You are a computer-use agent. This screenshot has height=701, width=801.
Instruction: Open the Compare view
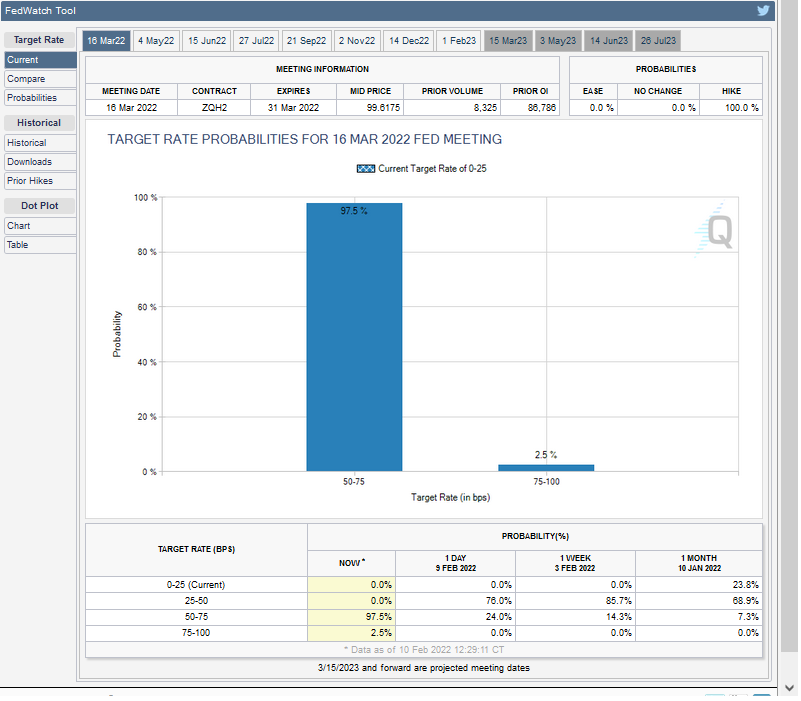(40, 79)
